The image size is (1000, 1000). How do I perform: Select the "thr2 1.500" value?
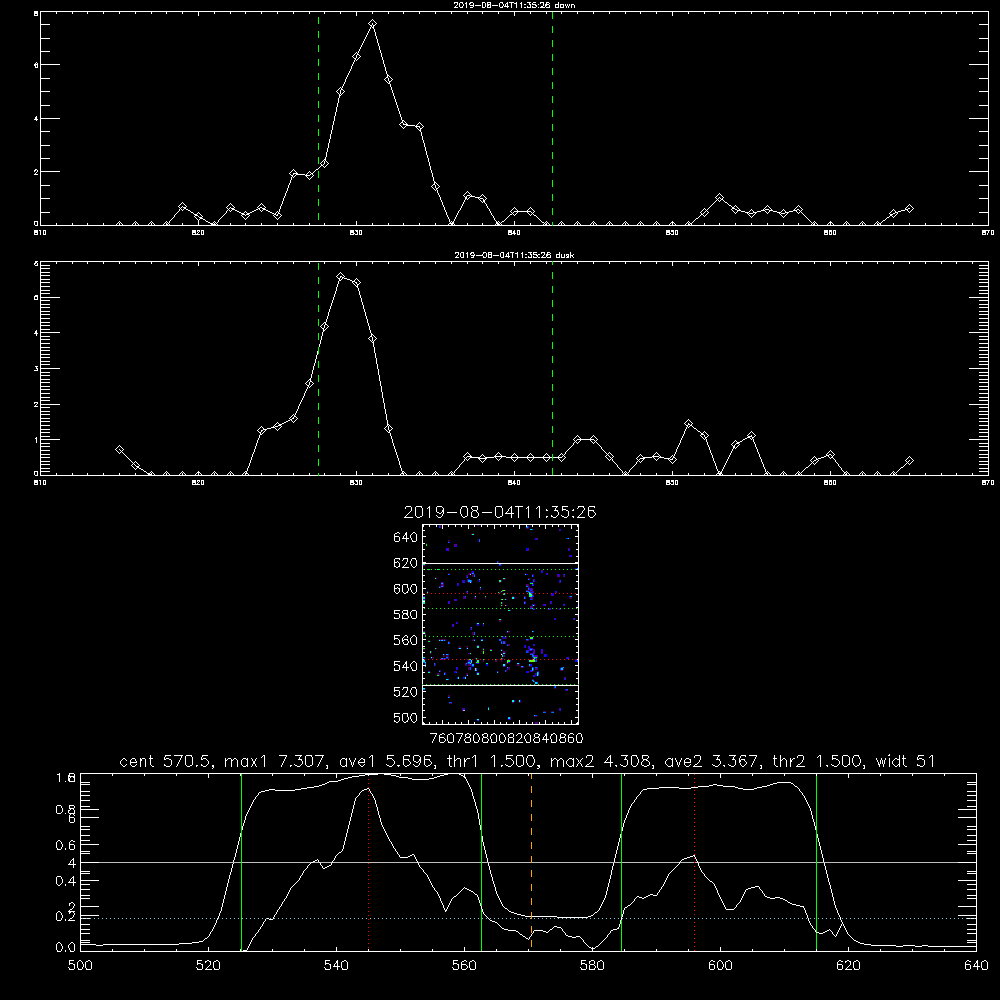pos(818,761)
